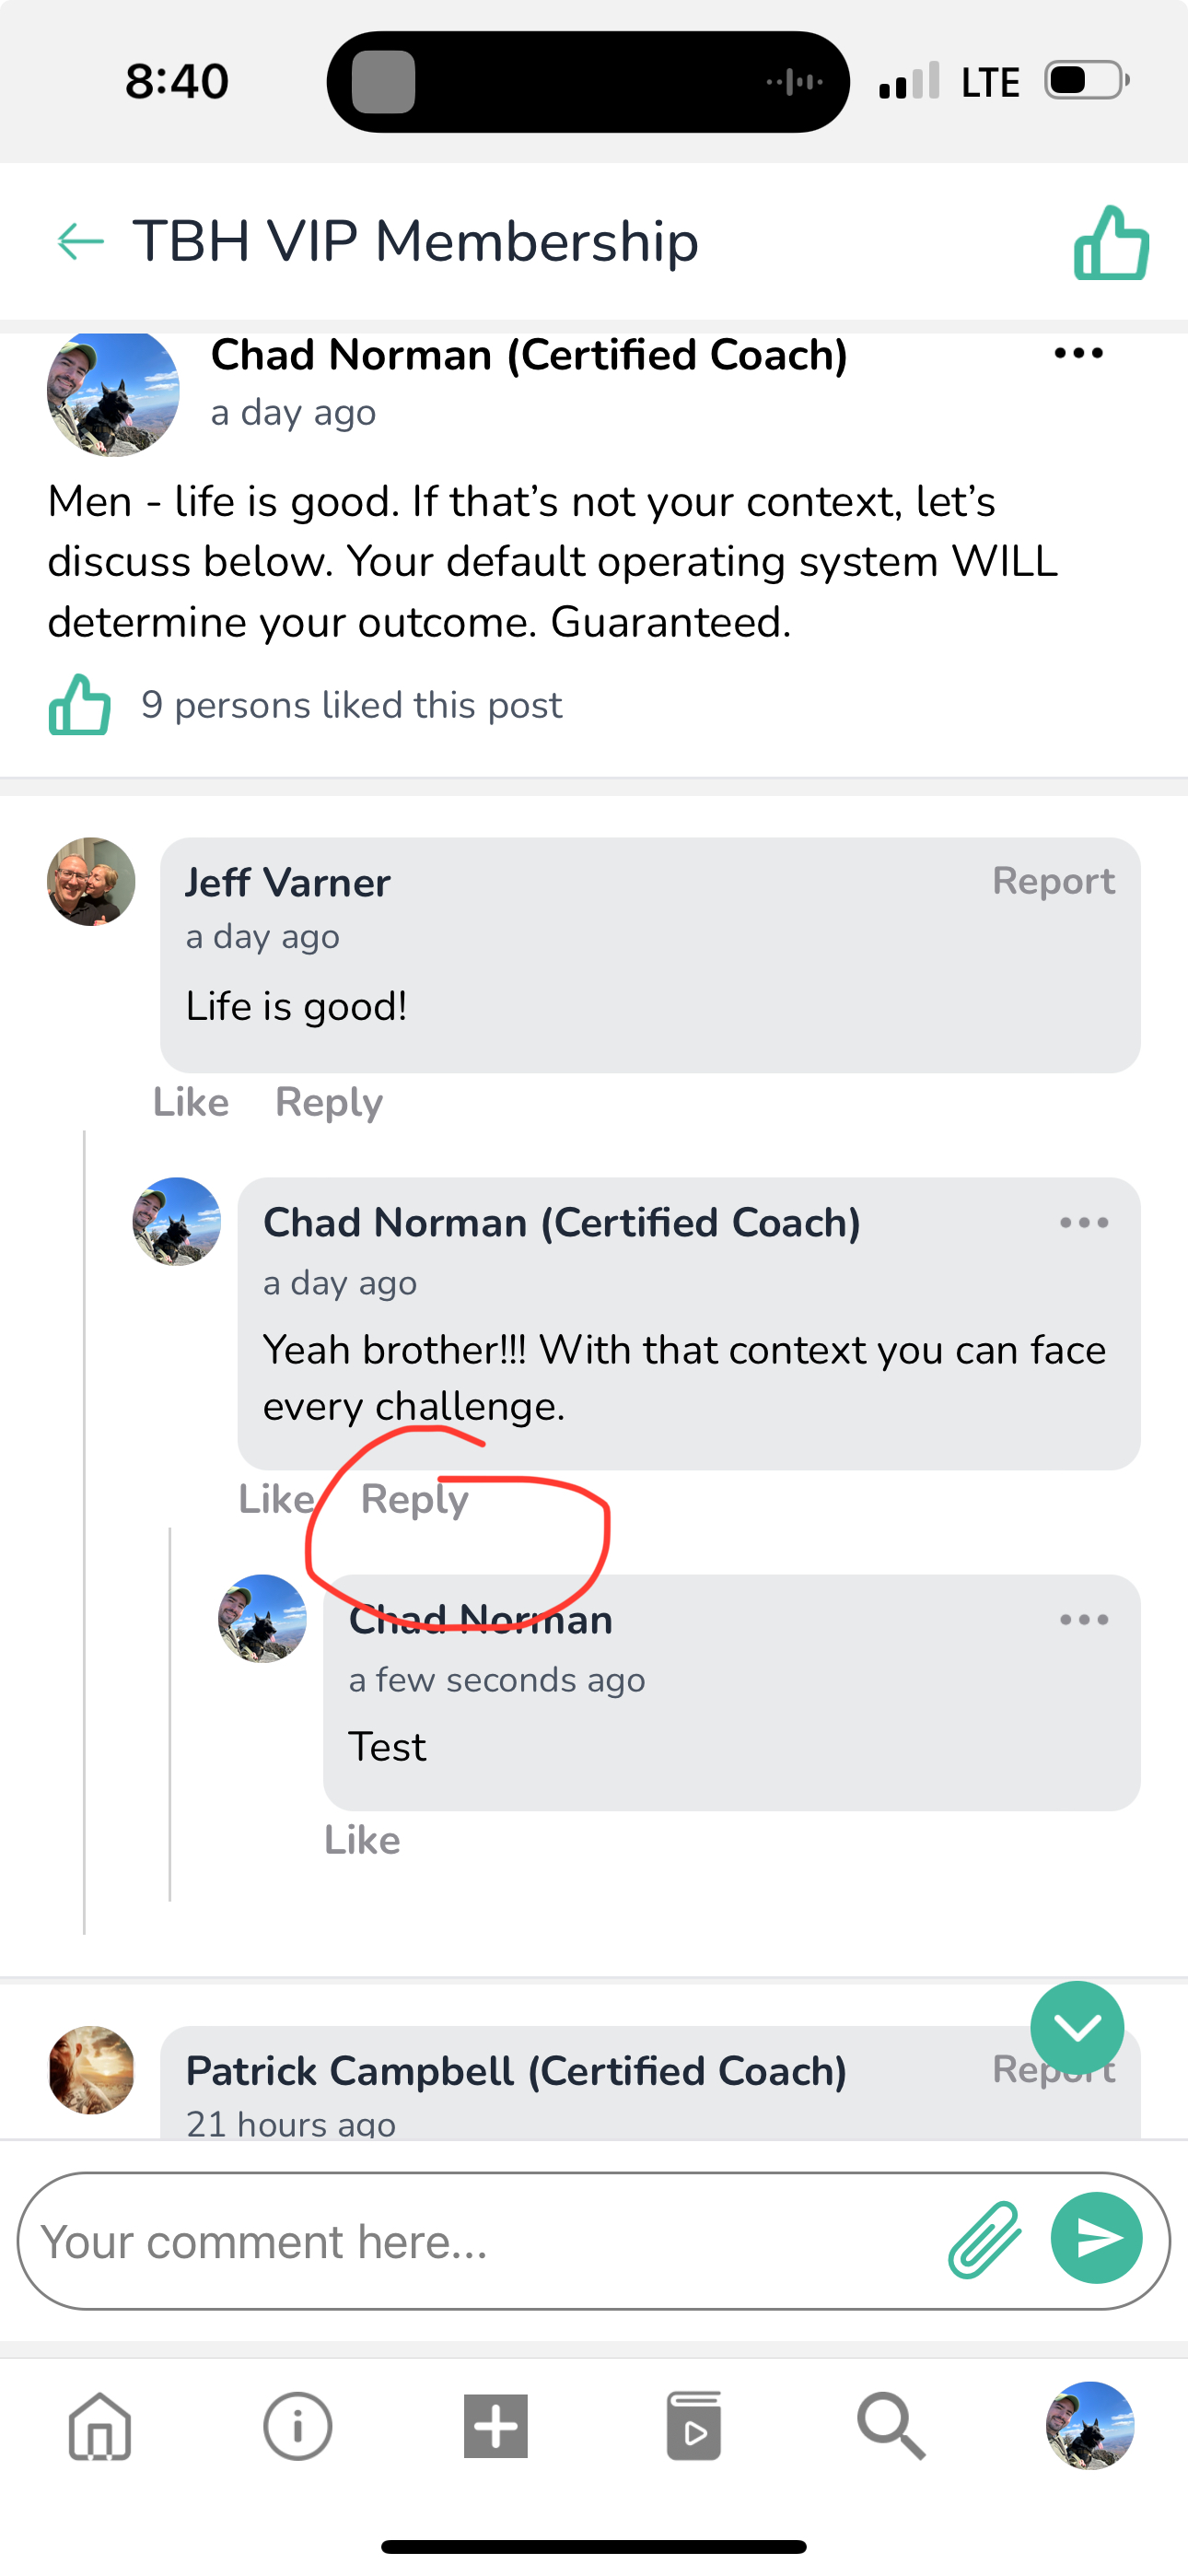The image size is (1188, 2576).
Task: Send the comment with the paper-plane button
Action: [1096, 2238]
